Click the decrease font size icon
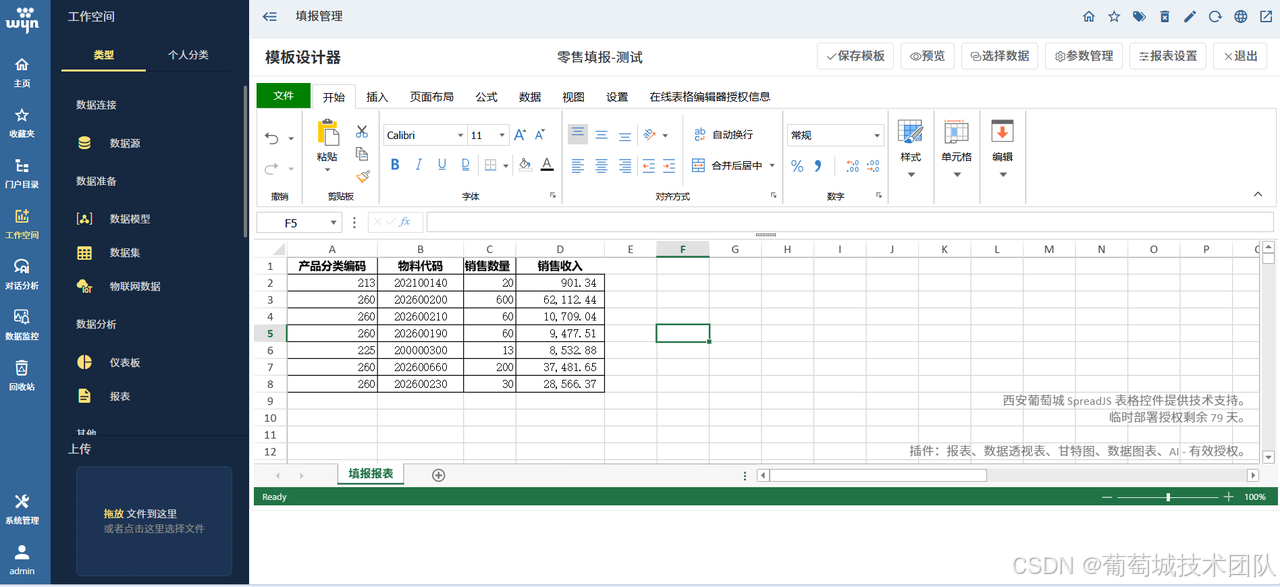This screenshot has height=587, width=1280. click(x=540, y=135)
